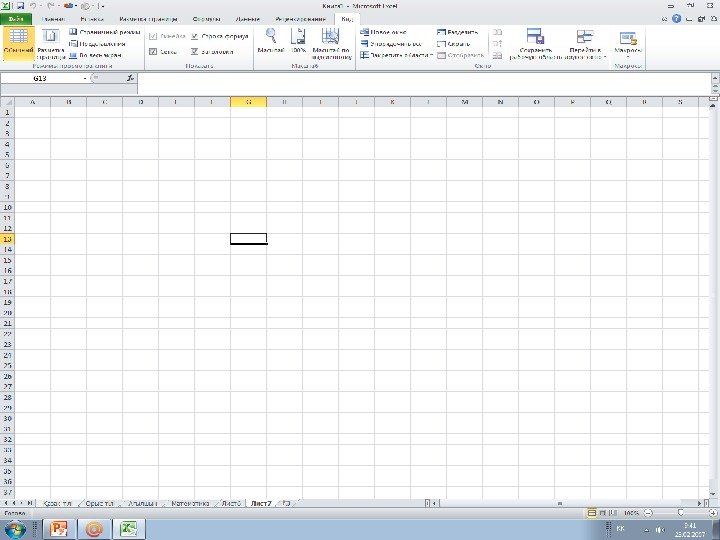This screenshot has height=540, width=720.
Task: Redo action in Quick Access Toolbar
Action: pyautogui.click(x=50, y=6)
